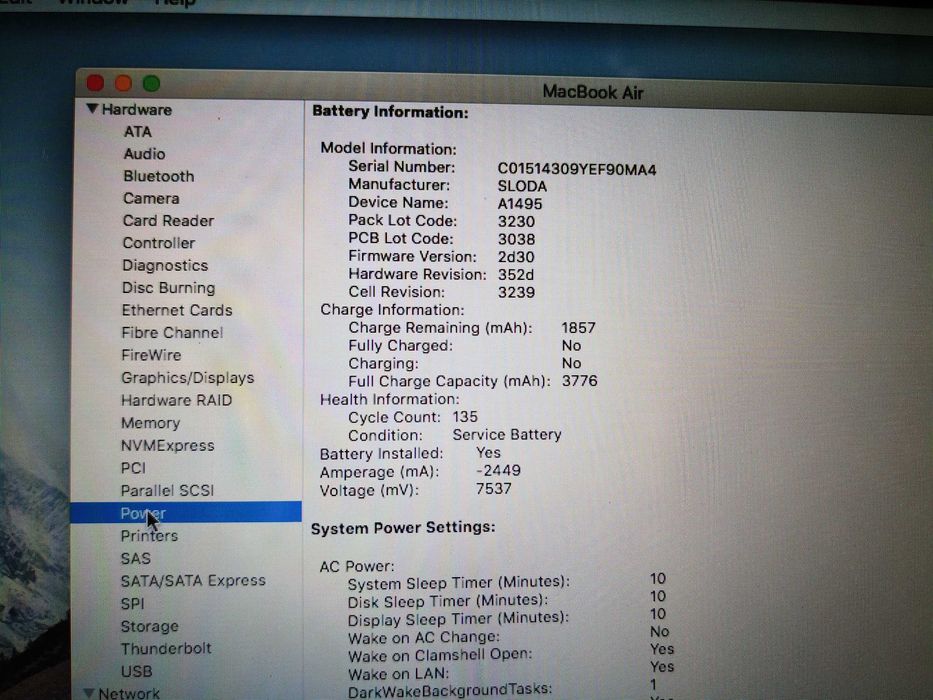
Task: Click the Wake on Clamshell Open label
Action: (x=440, y=655)
